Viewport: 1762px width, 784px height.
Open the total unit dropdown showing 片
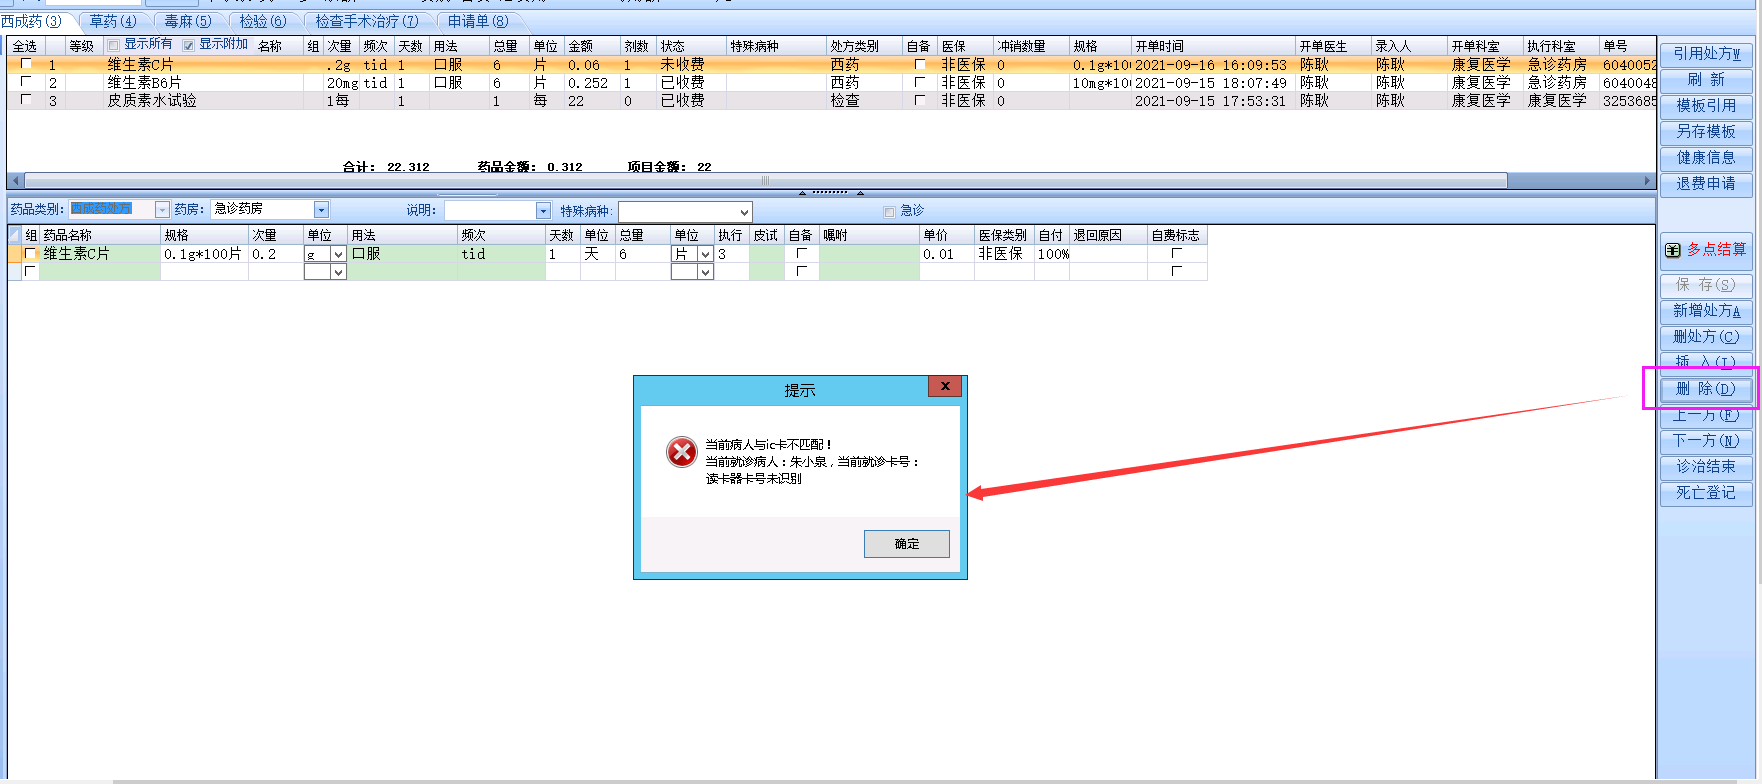click(x=705, y=255)
